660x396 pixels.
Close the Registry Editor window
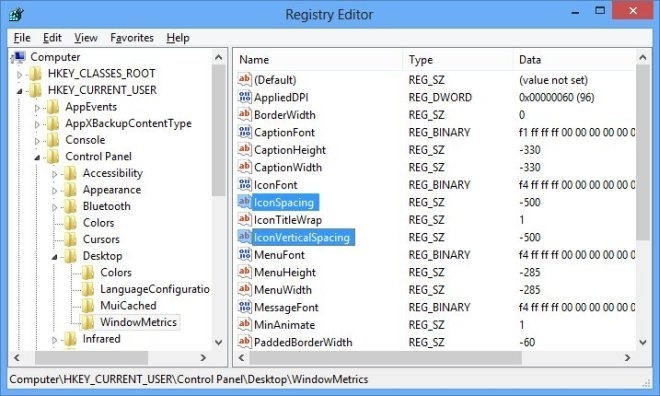633,11
